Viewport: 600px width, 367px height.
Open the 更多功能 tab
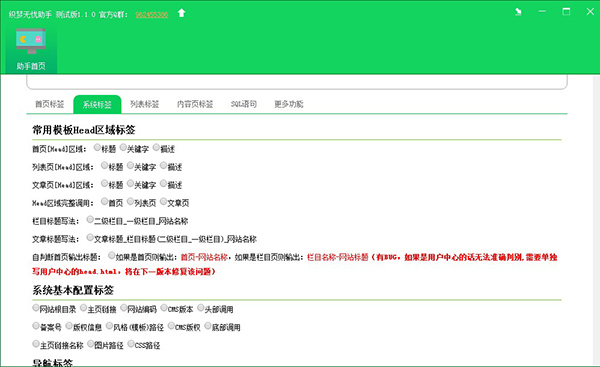tap(289, 104)
